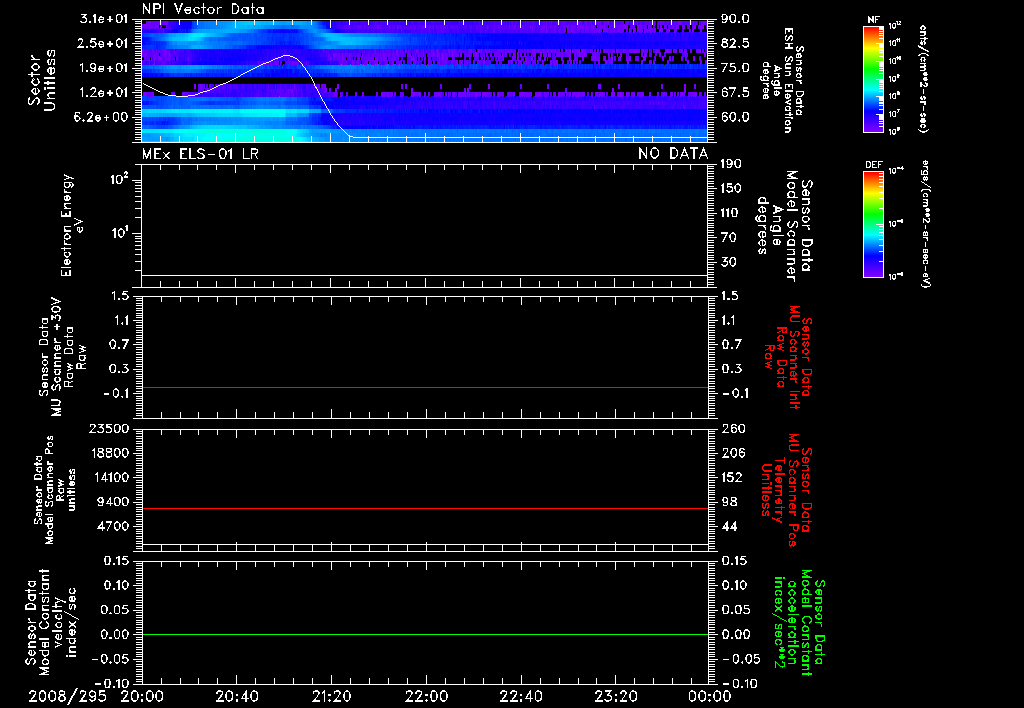
Task: Click the '18800' scanner position tick
Action: [x=108, y=453]
